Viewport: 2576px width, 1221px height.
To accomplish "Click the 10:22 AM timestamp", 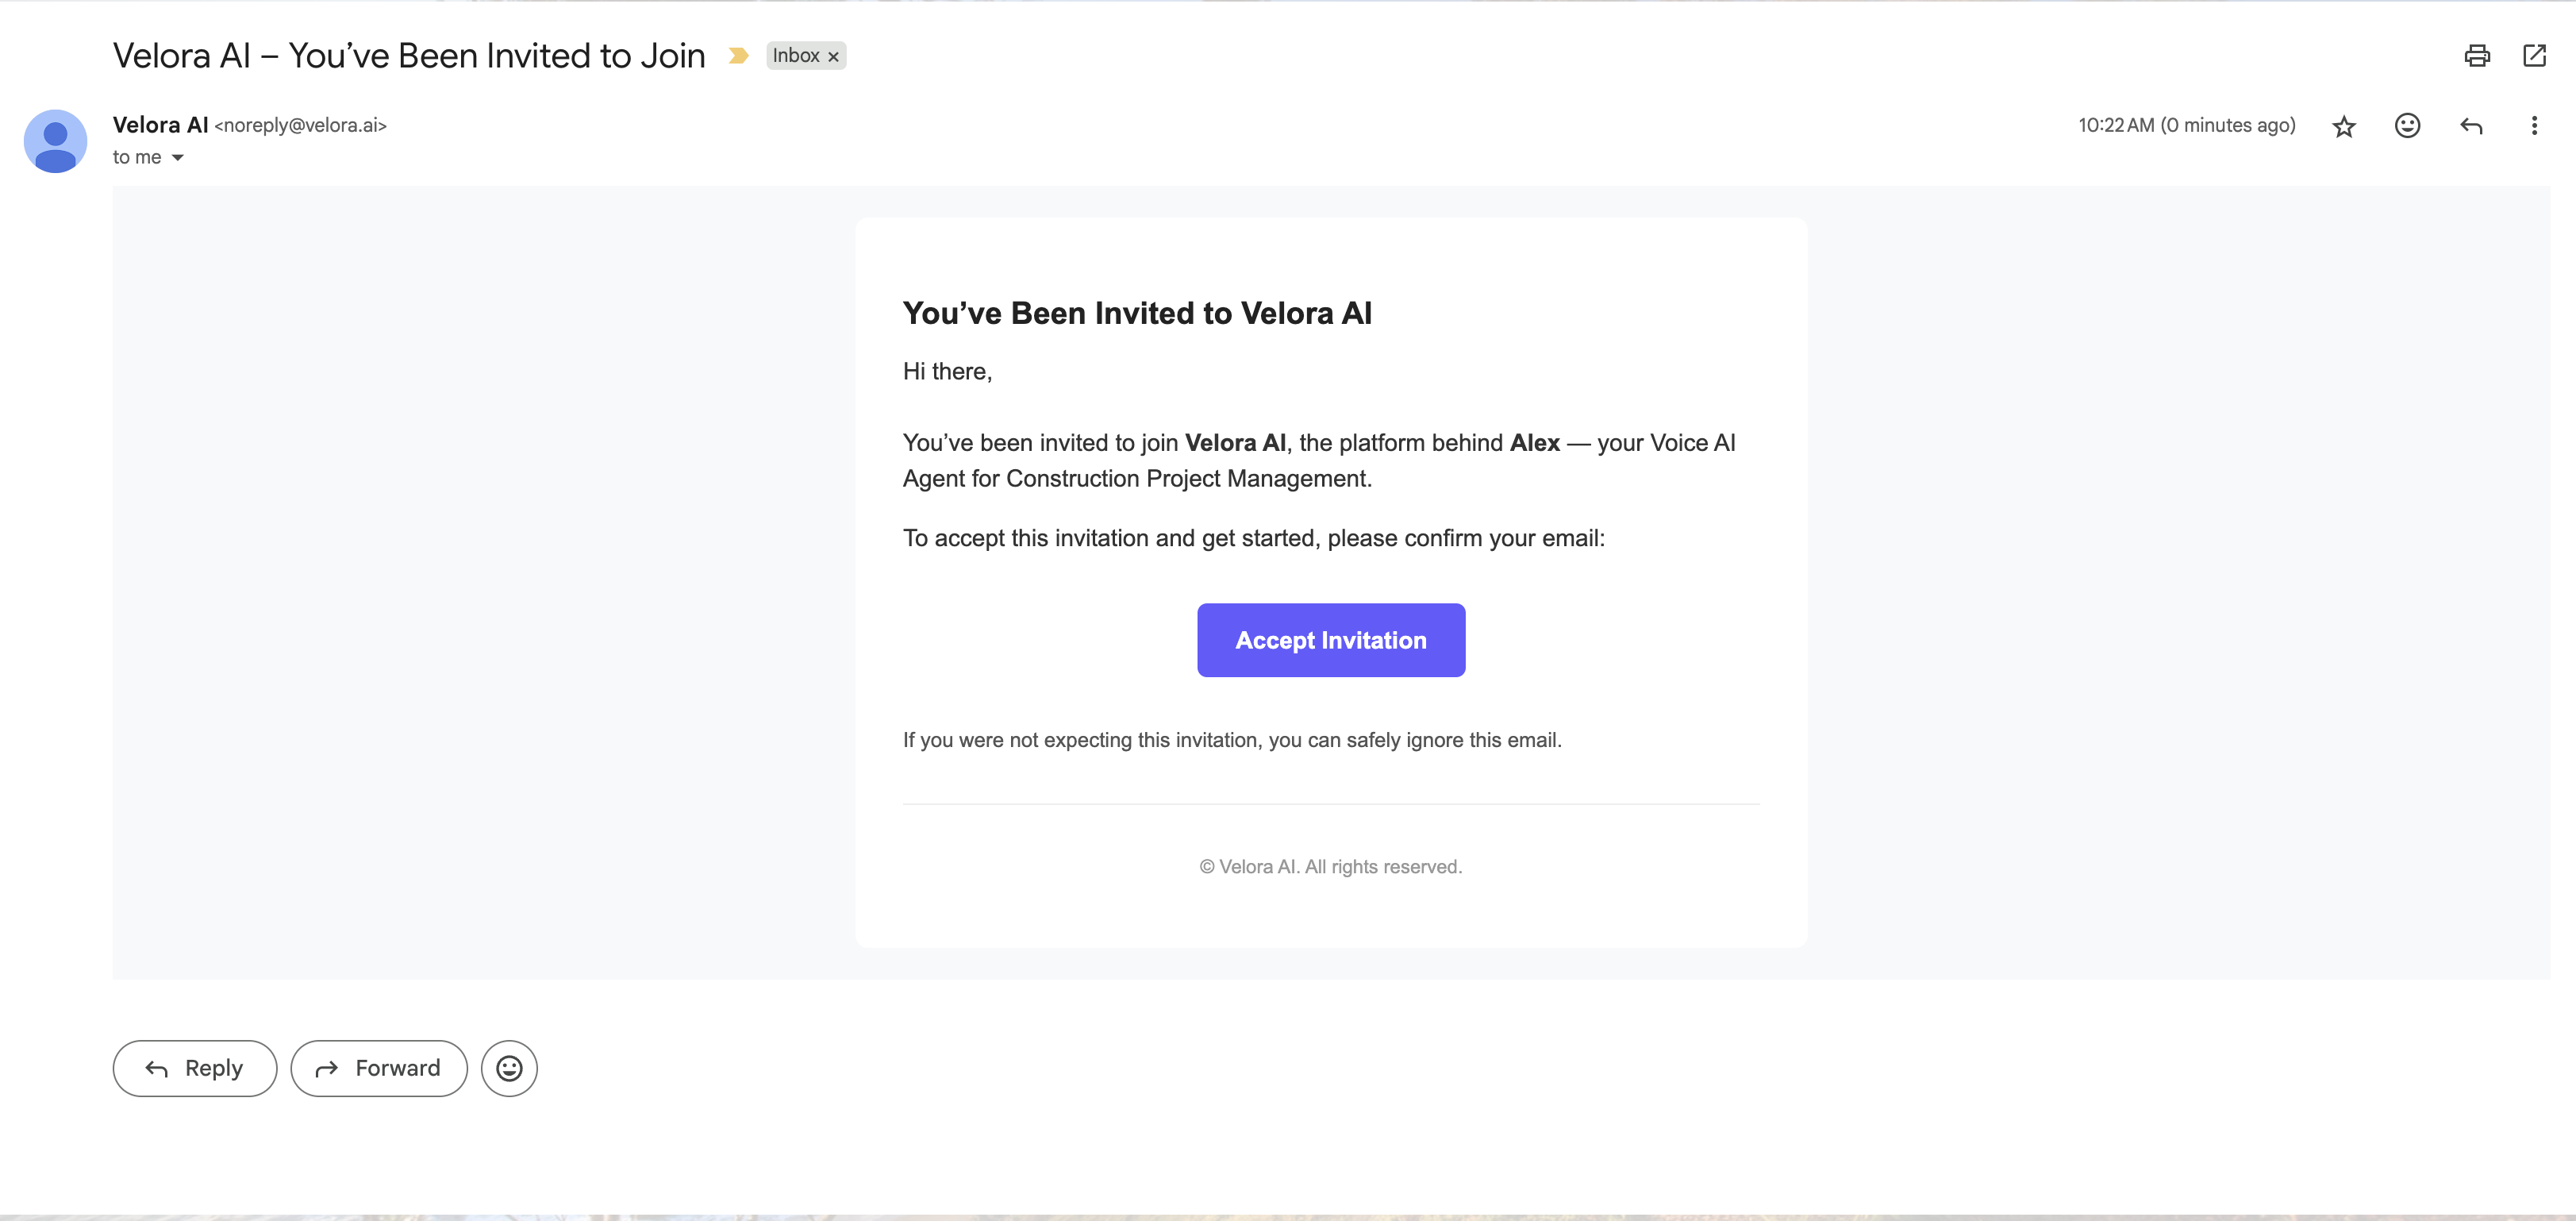I will [x=2186, y=125].
